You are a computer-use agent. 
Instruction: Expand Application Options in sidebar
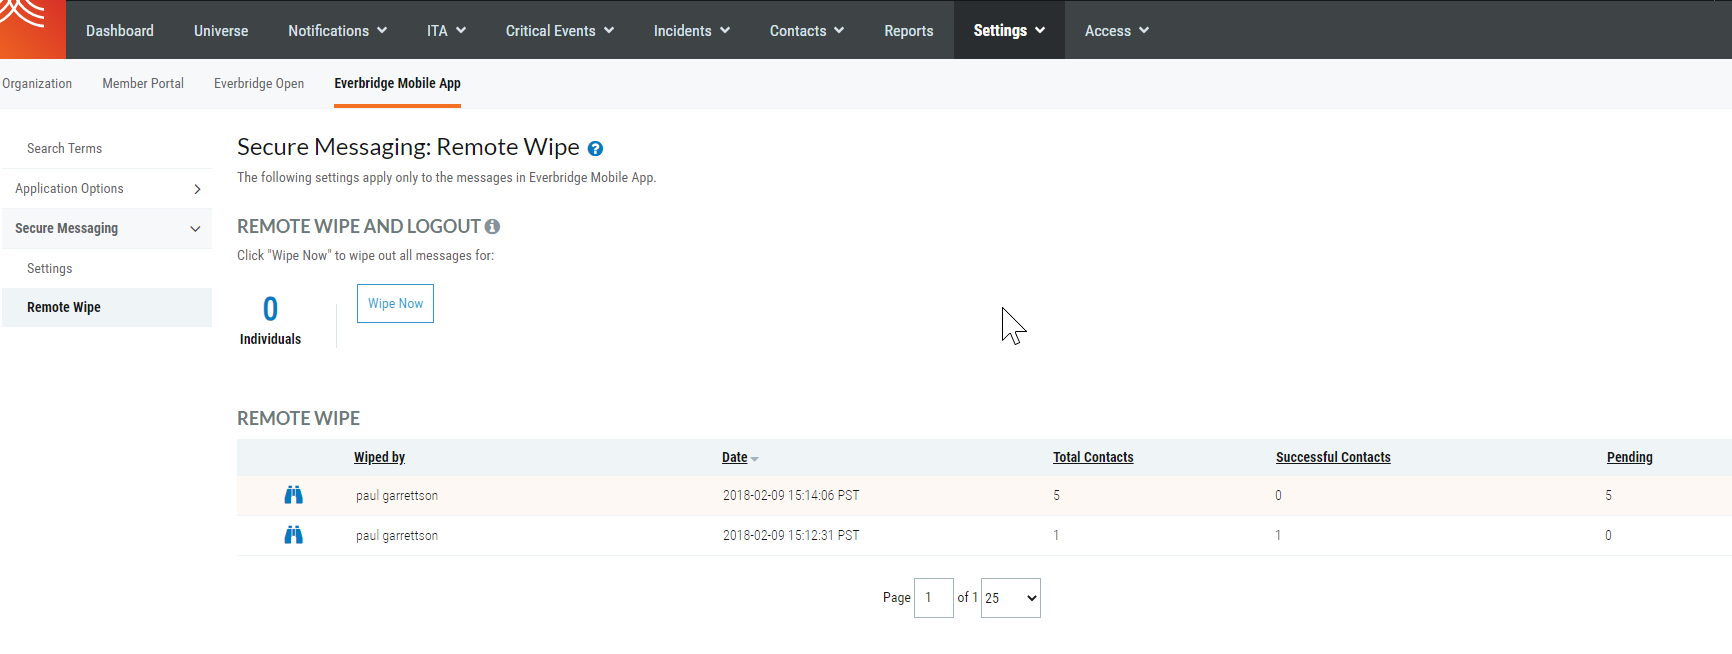click(197, 189)
